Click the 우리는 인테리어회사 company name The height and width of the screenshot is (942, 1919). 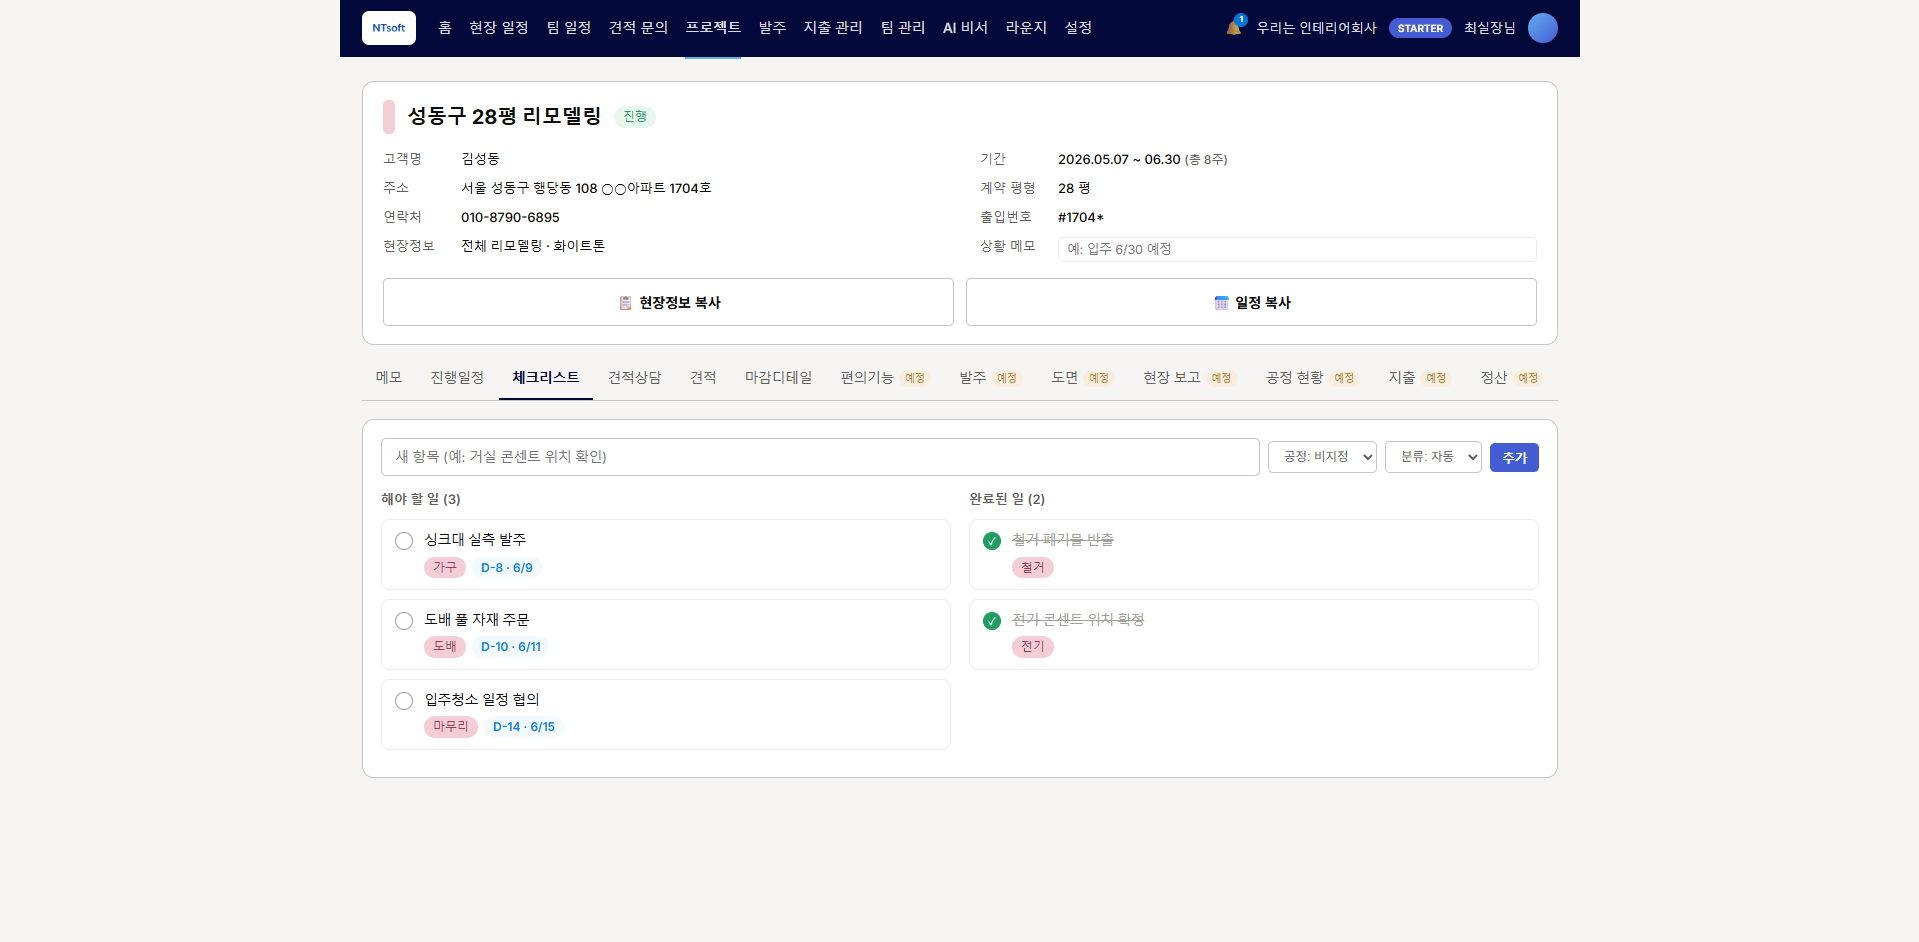coord(1316,28)
